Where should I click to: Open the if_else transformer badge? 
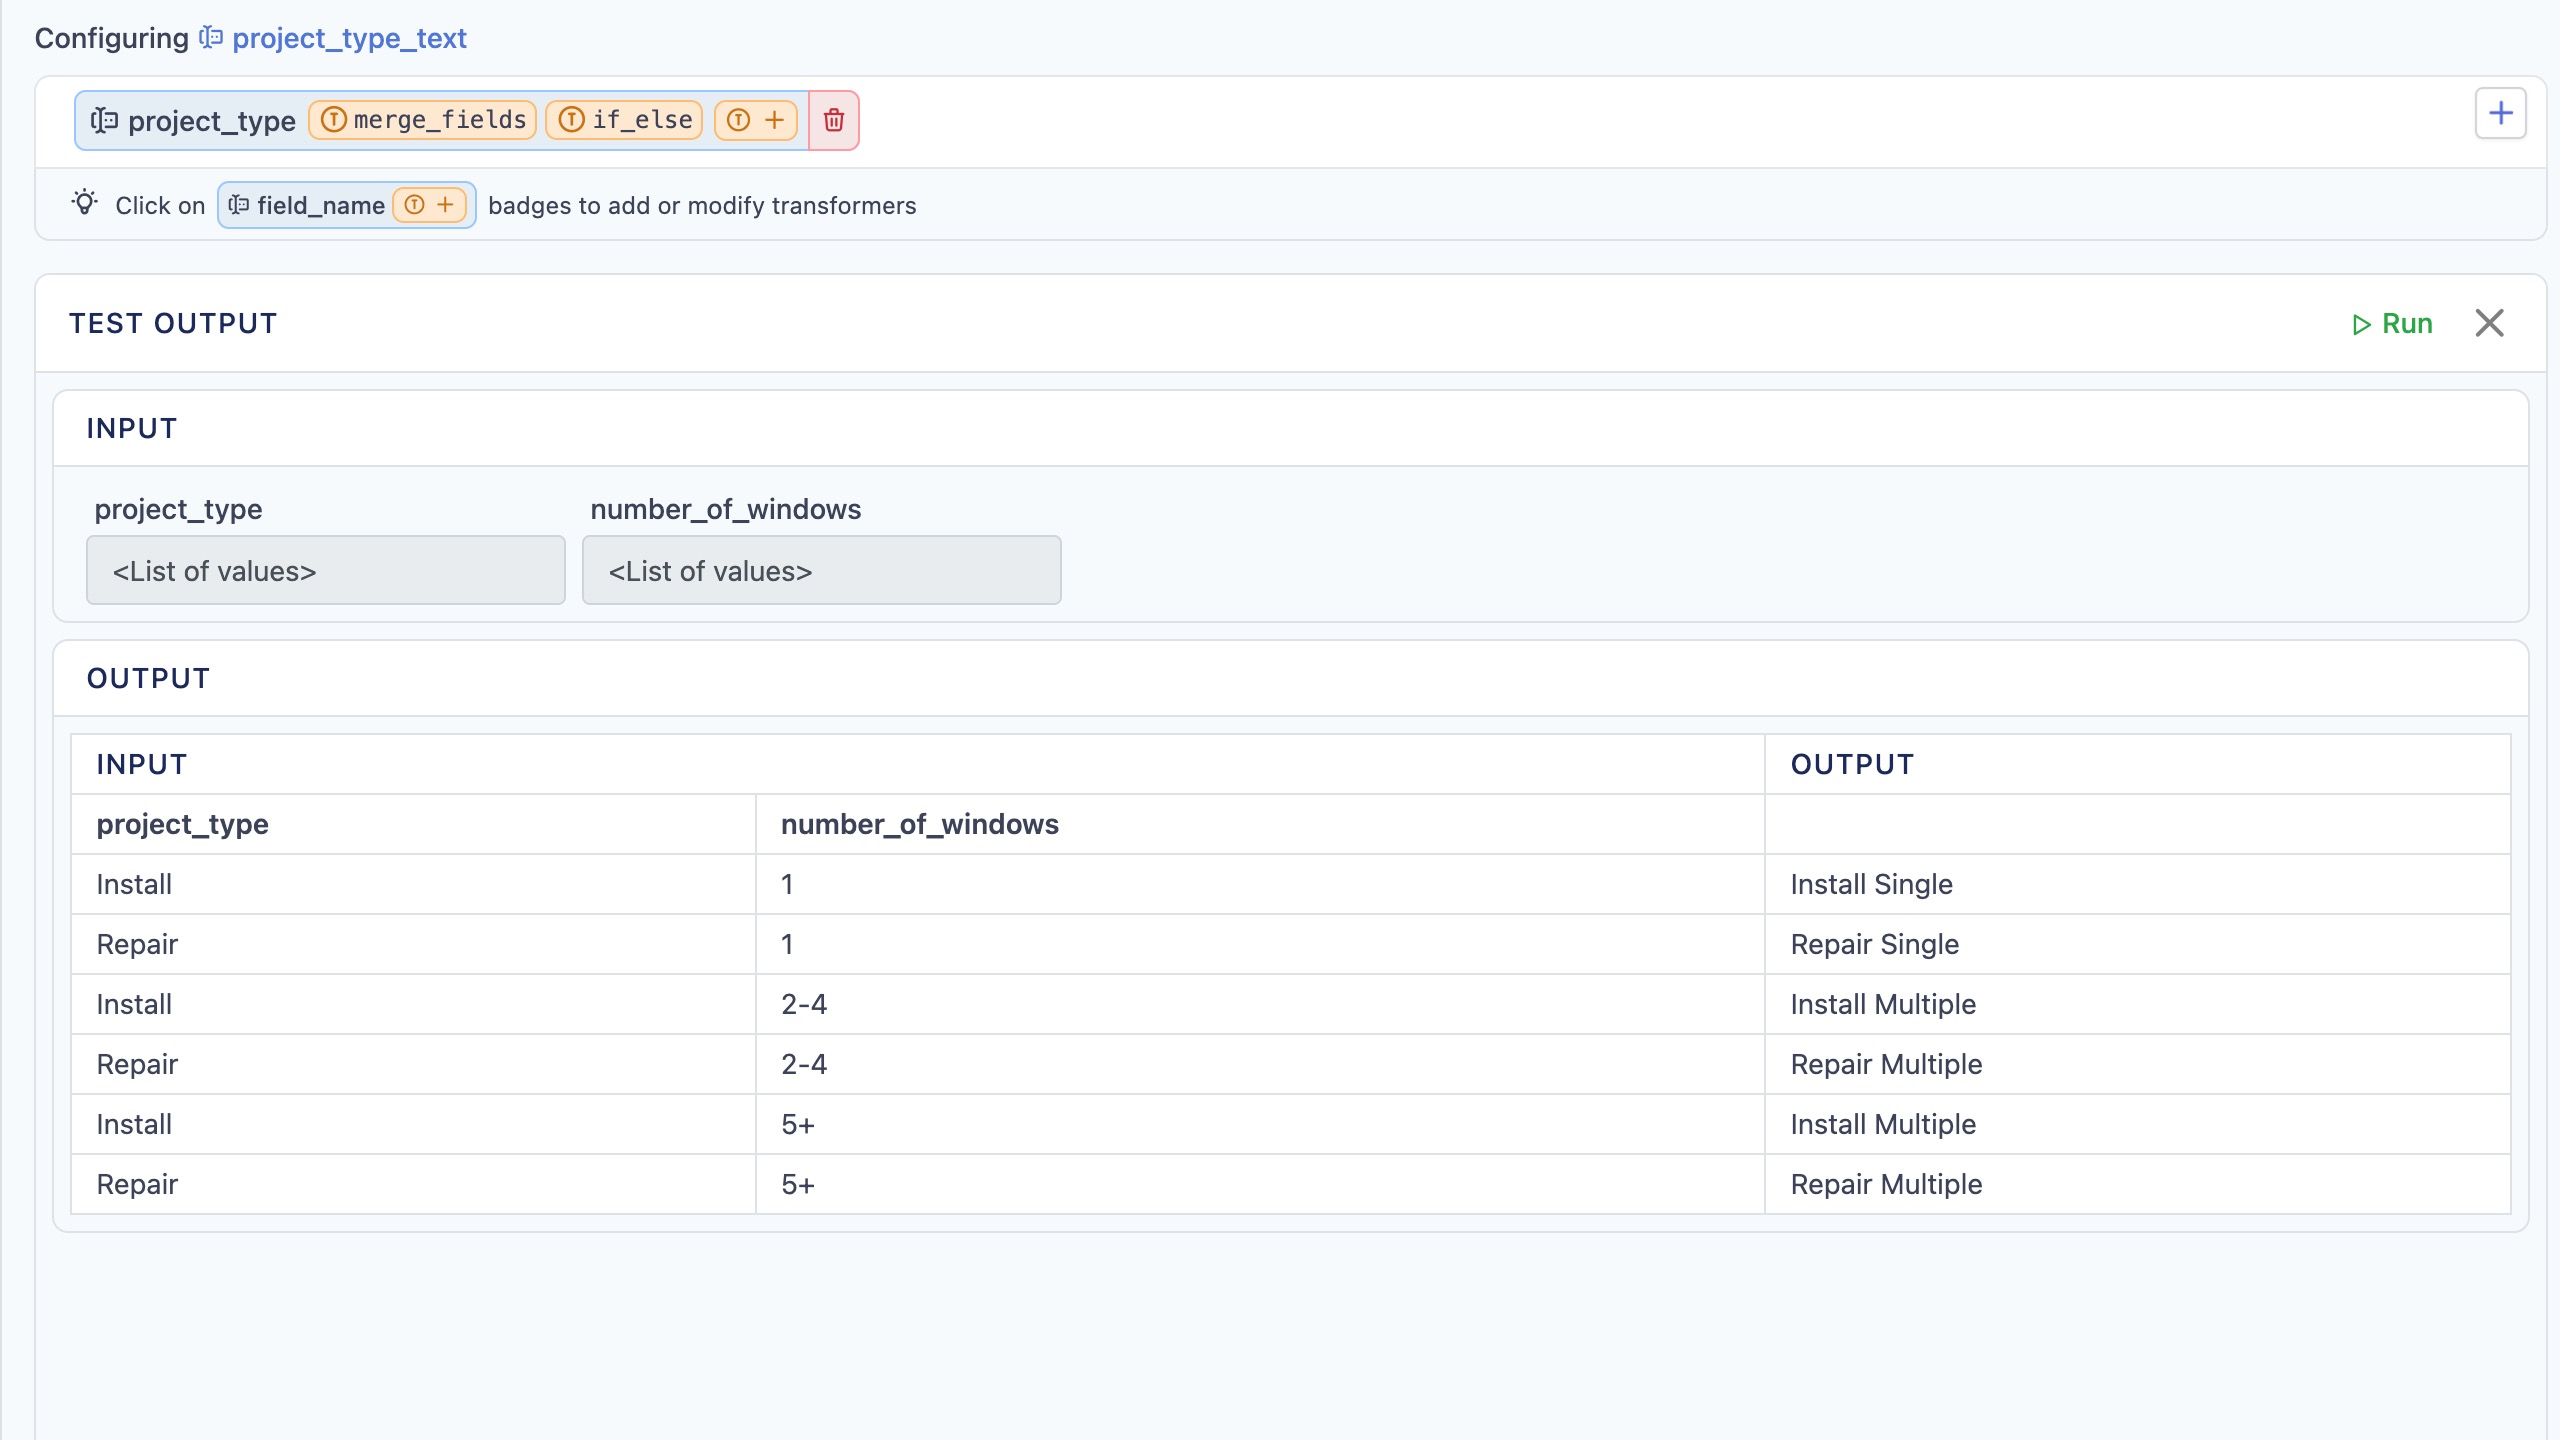click(x=625, y=121)
